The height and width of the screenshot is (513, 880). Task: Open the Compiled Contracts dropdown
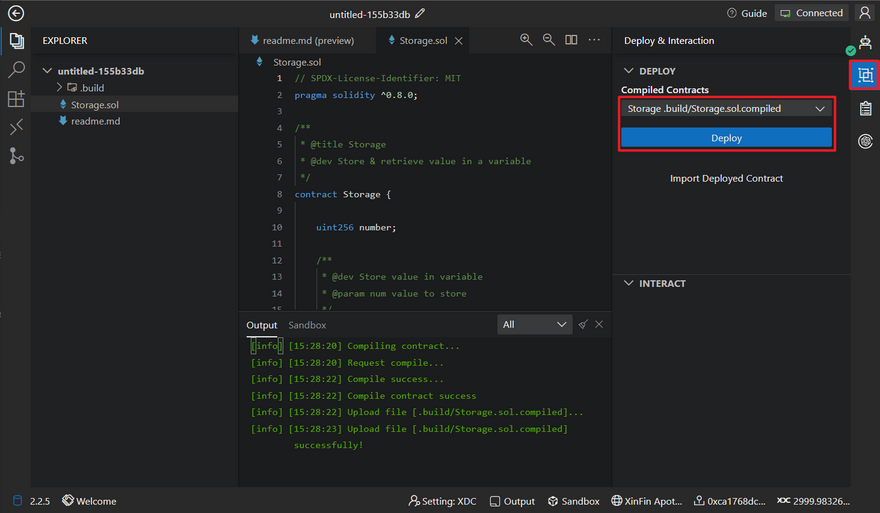click(x=726, y=108)
